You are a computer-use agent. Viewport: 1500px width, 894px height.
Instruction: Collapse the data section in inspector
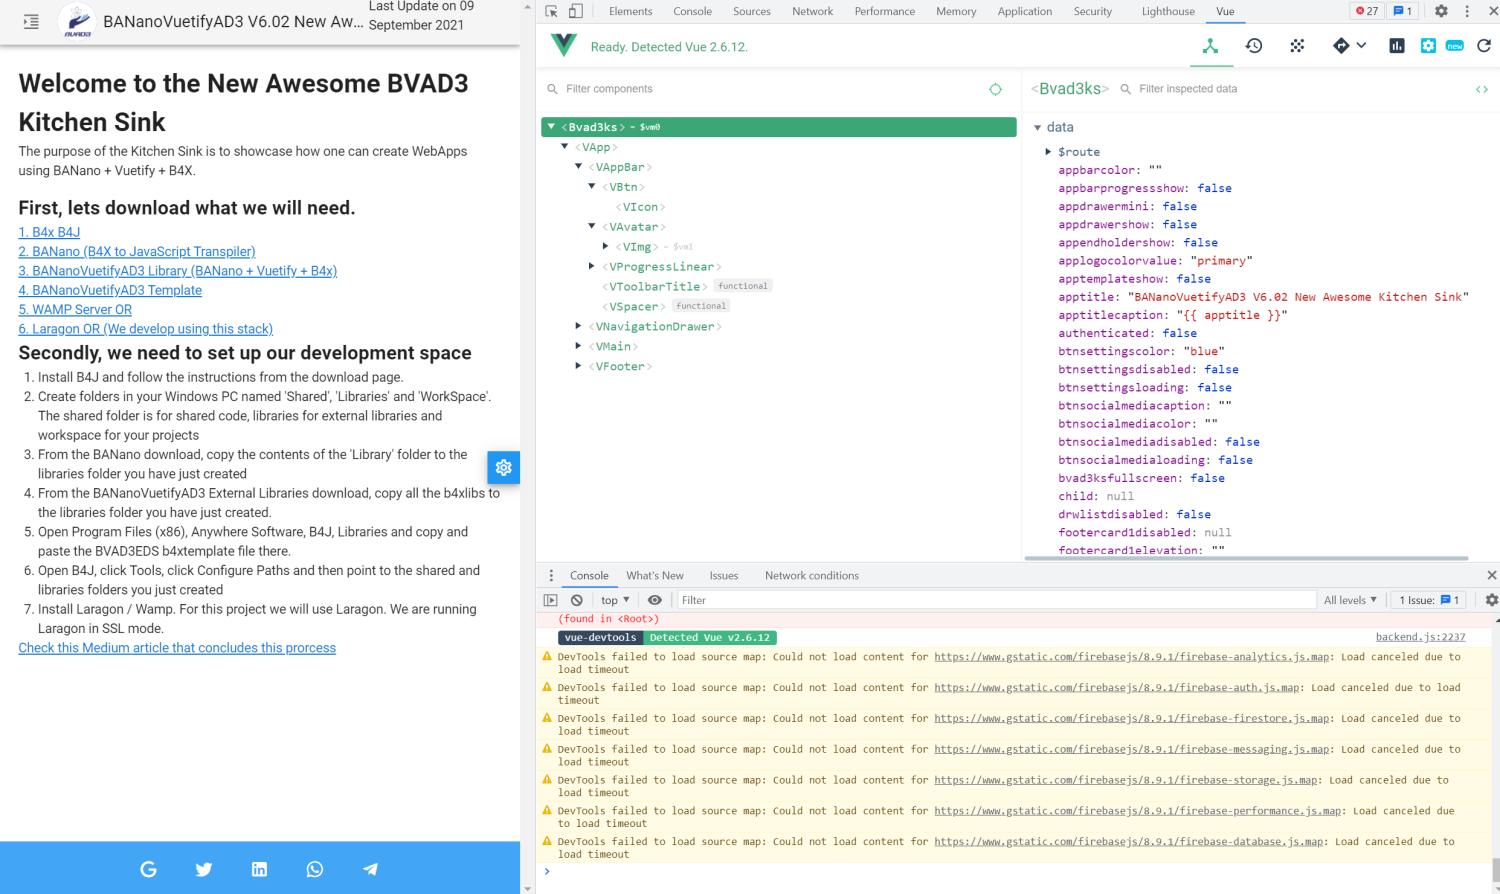(x=1038, y=127)
